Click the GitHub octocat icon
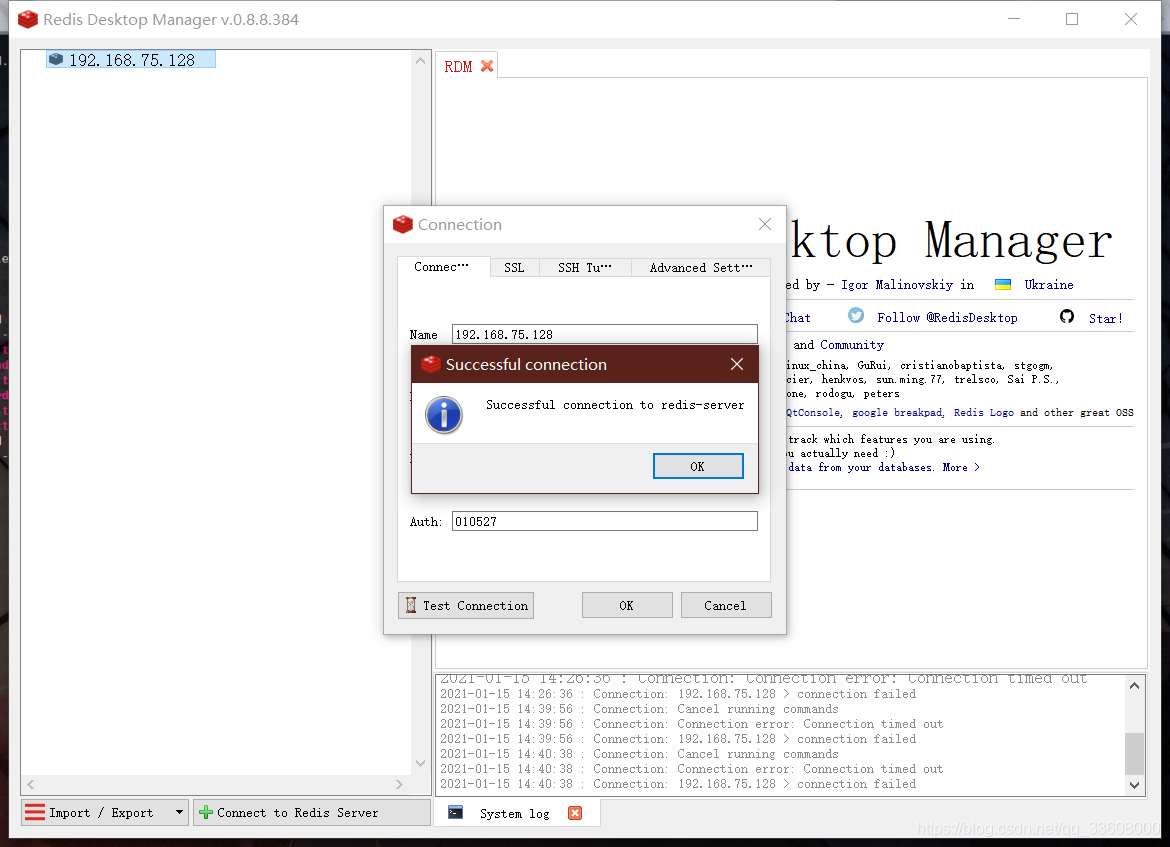 1067,316
